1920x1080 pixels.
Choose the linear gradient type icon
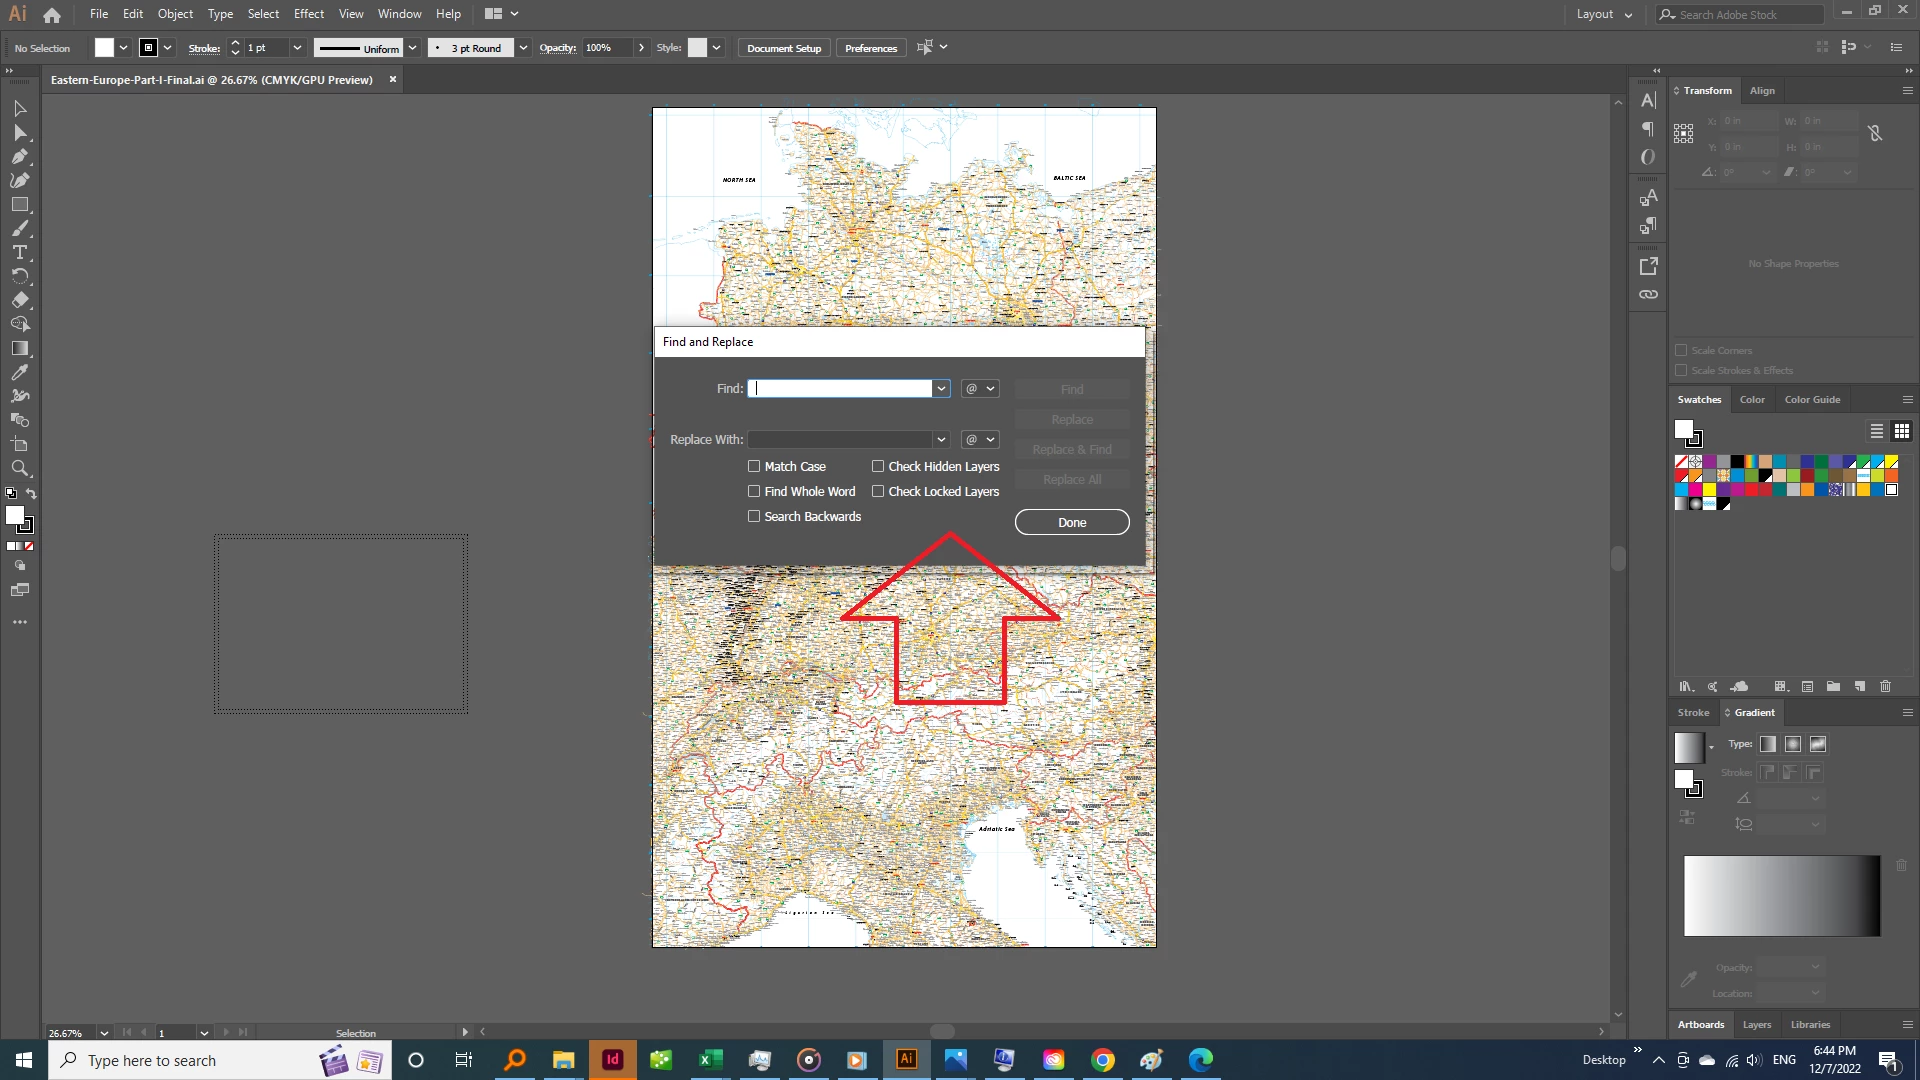pos(1768,744)
